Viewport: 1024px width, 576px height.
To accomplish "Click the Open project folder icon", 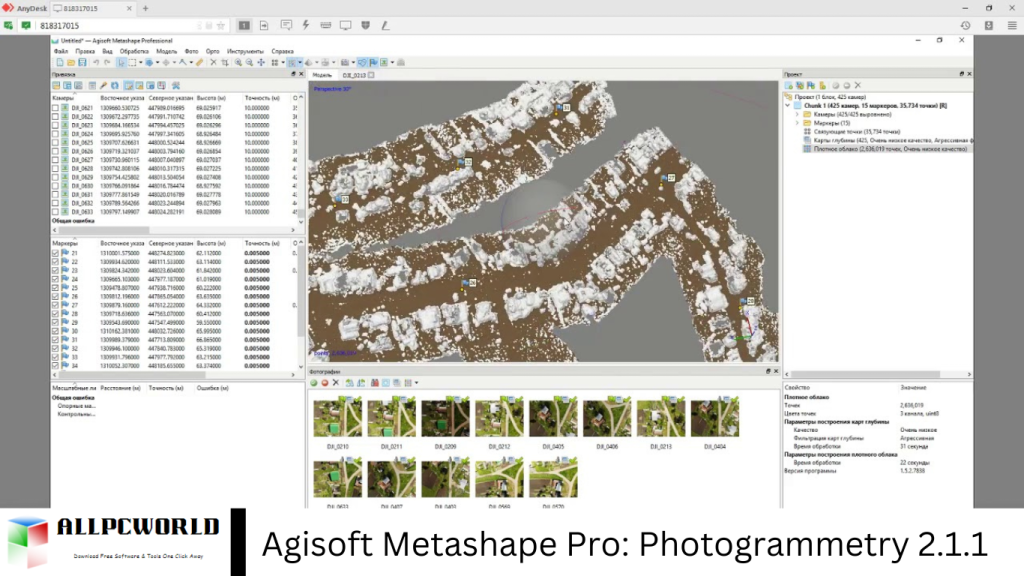I will pyautogui.click(x=71, y=63).
